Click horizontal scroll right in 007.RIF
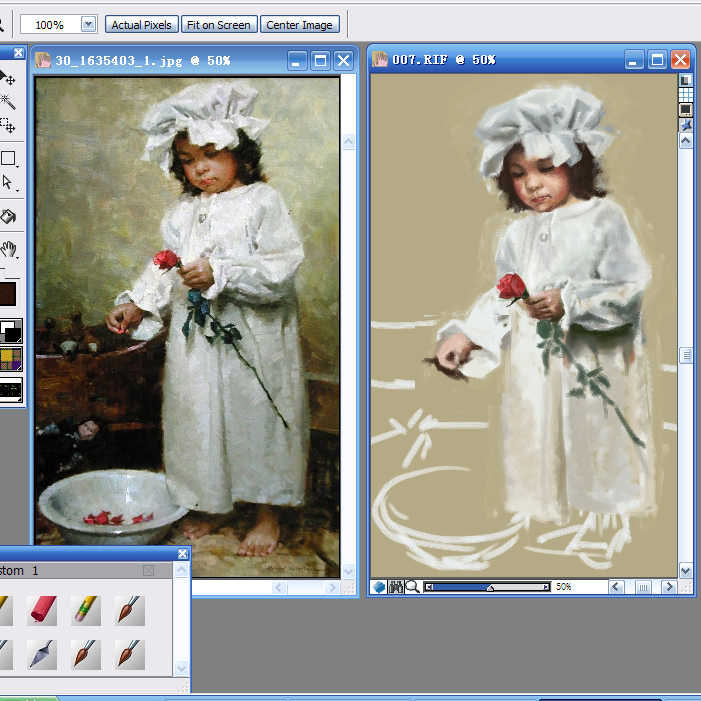Screen dimensions: 701x701 coord(669,587)
